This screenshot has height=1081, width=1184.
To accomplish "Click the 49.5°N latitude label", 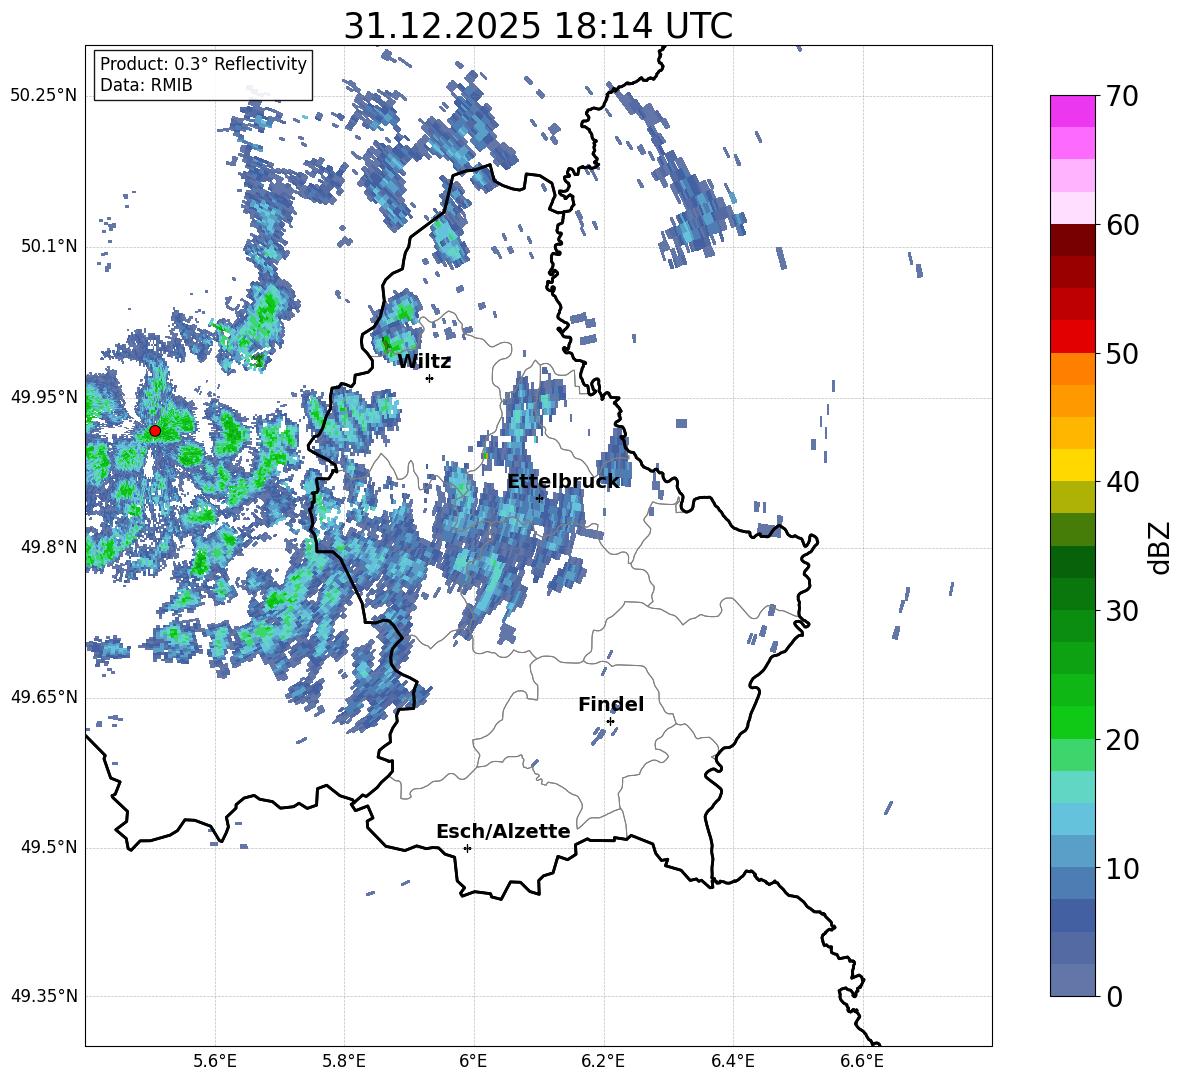I will pyautogui.click(x=49, y=847).
